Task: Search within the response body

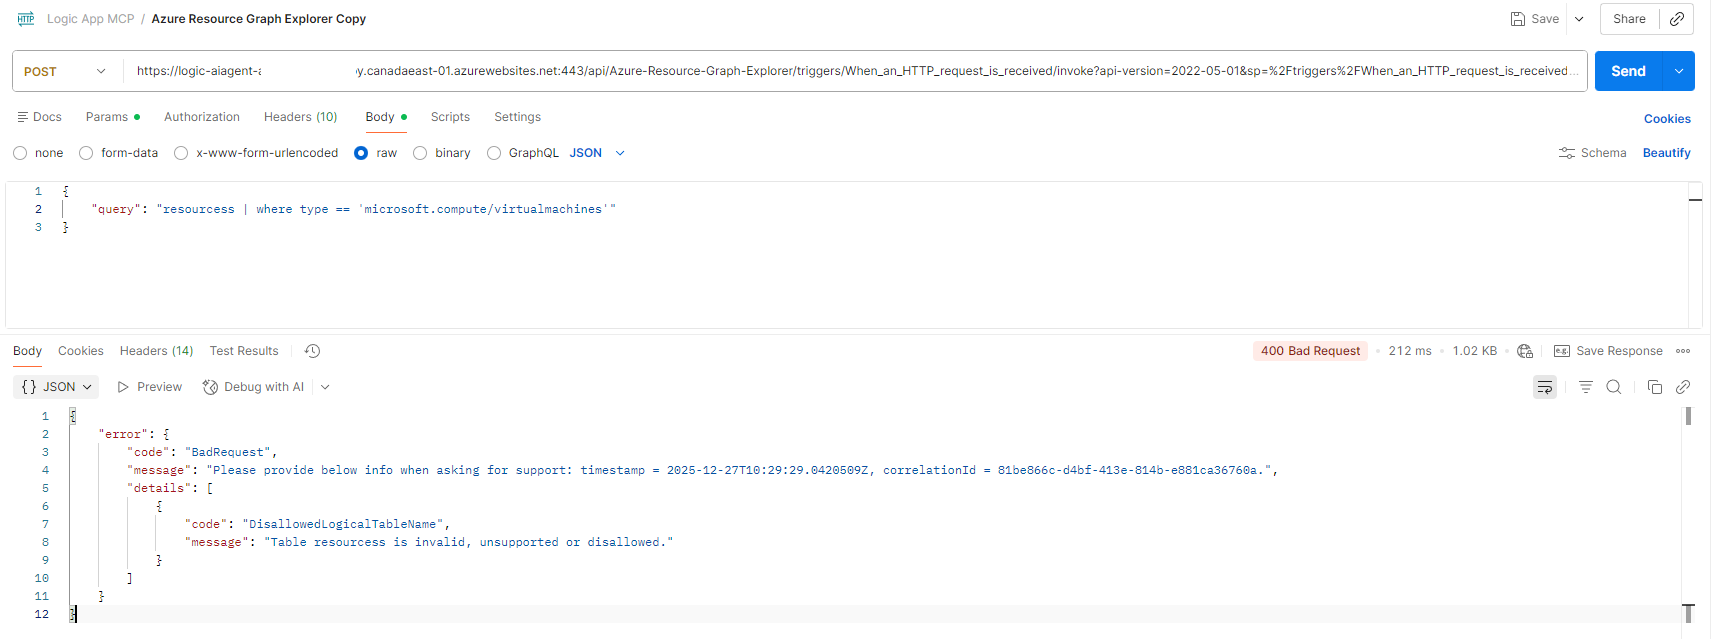Action: coord(1614,387)
